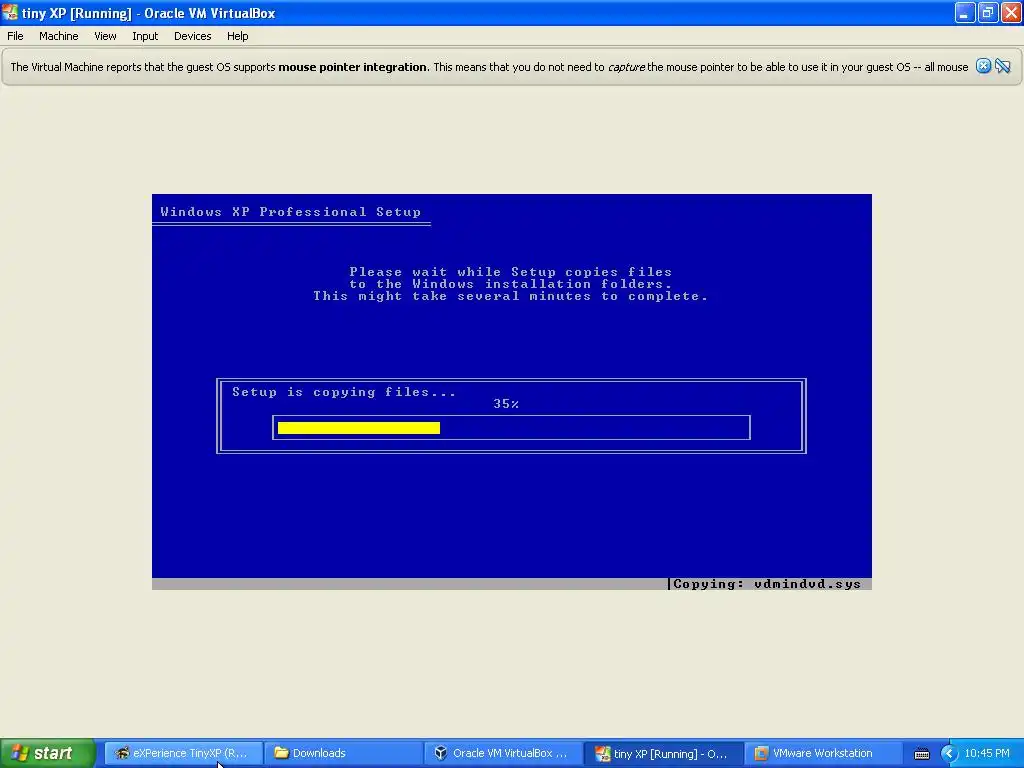Click the "Please wait while Setup copies files" text
Image resolution: width=1024 pixels, height=768 pixels.
click(511, 272)
